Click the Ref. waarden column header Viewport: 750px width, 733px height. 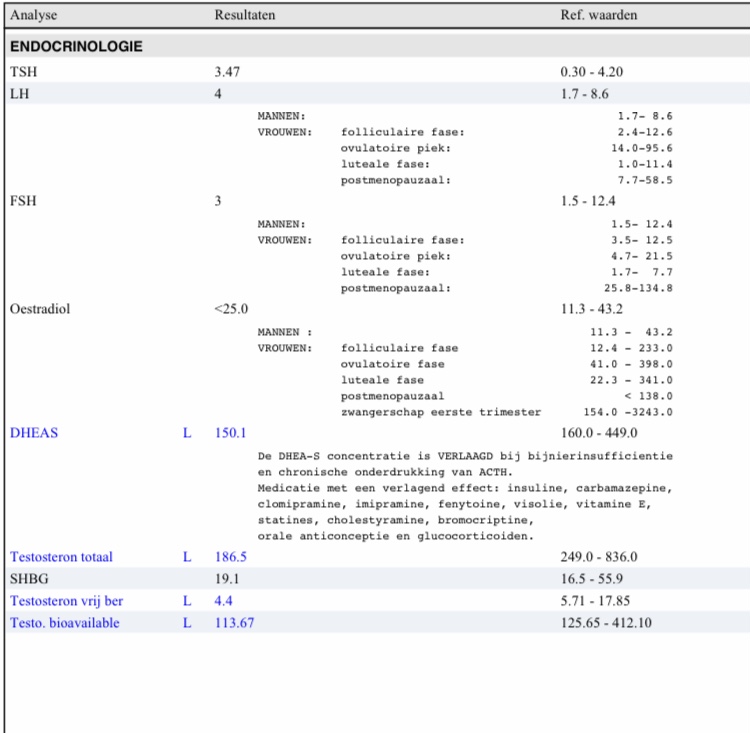coord(599,16)
